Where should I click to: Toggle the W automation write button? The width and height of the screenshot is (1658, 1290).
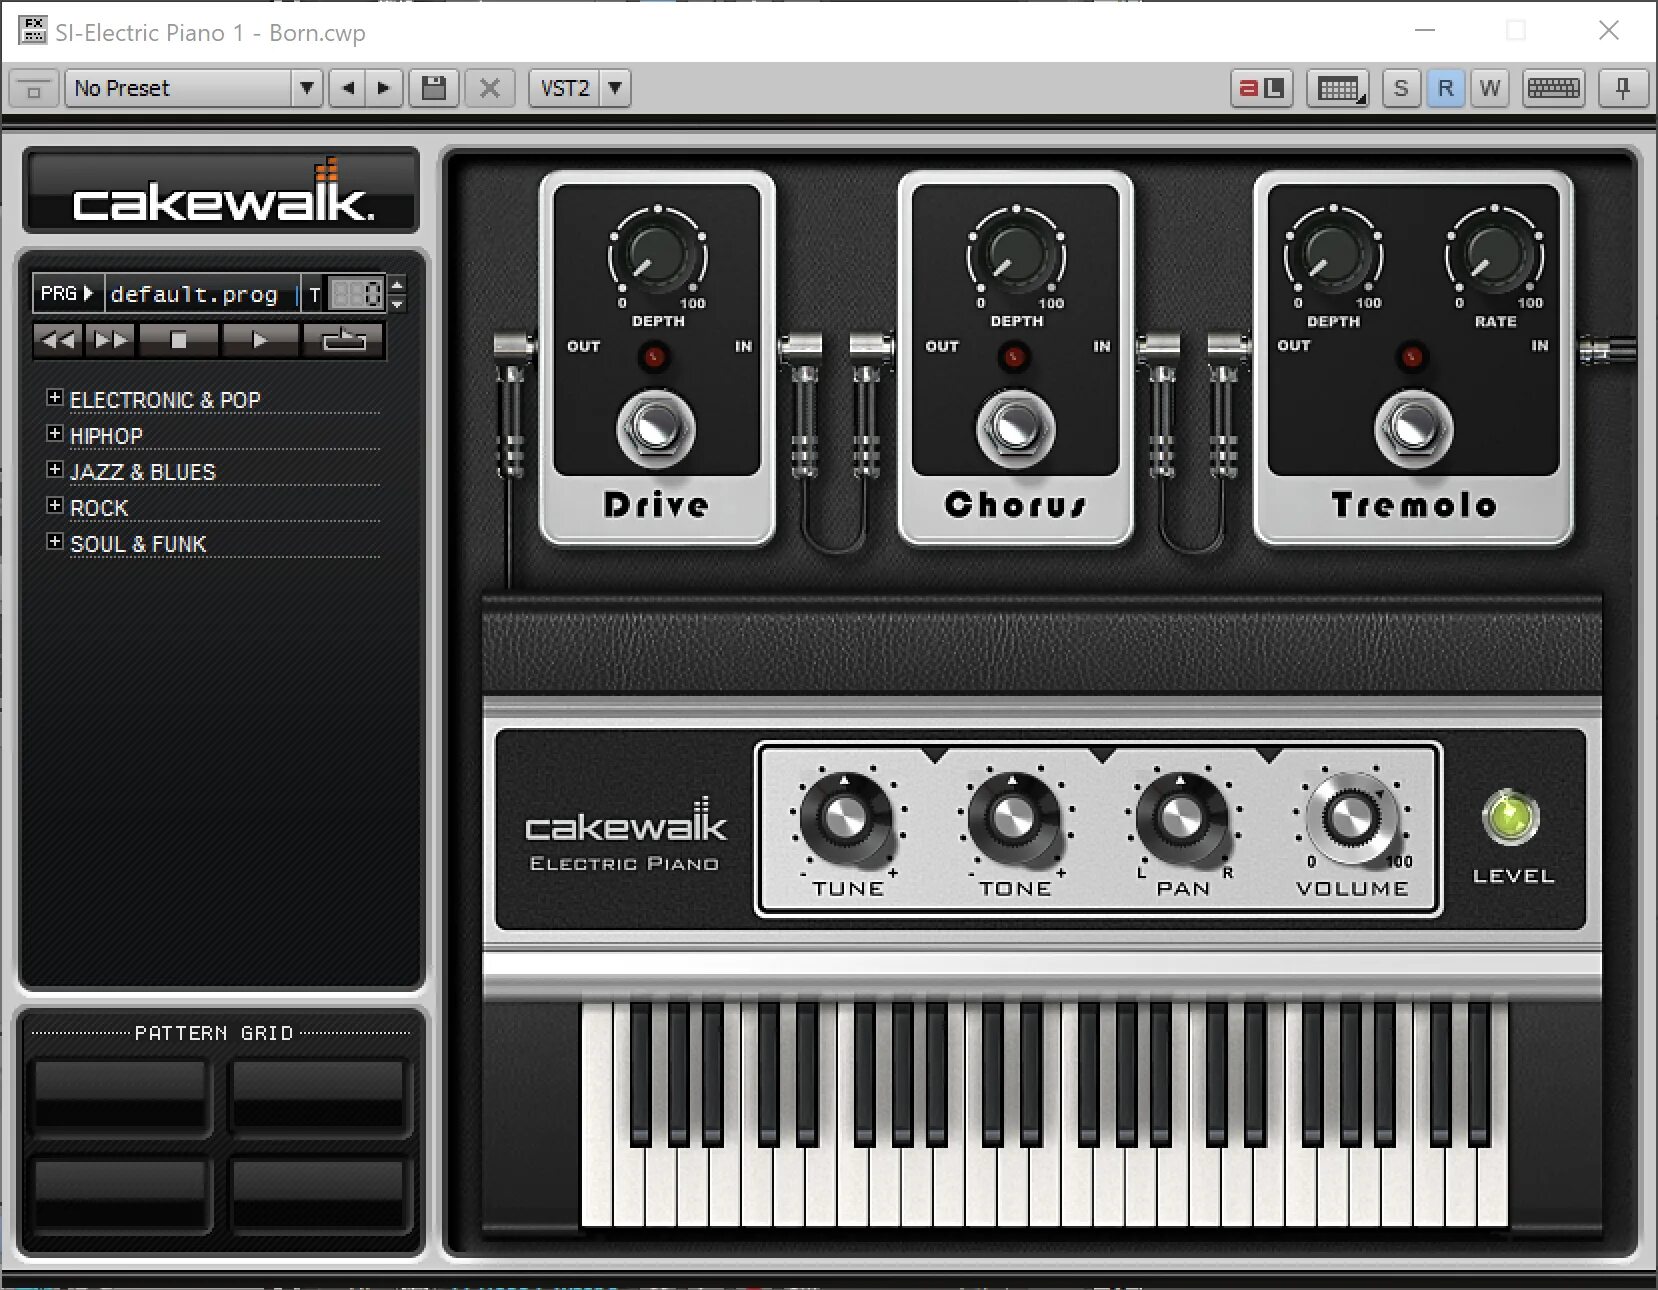(1489, 89)
